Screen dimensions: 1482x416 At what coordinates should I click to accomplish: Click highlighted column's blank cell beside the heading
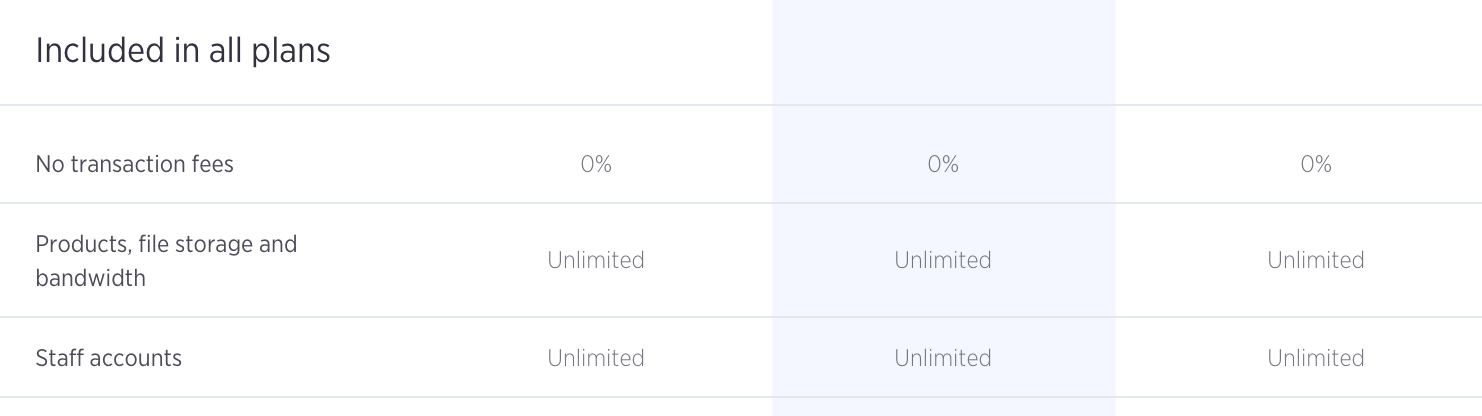tap(943, 52)
